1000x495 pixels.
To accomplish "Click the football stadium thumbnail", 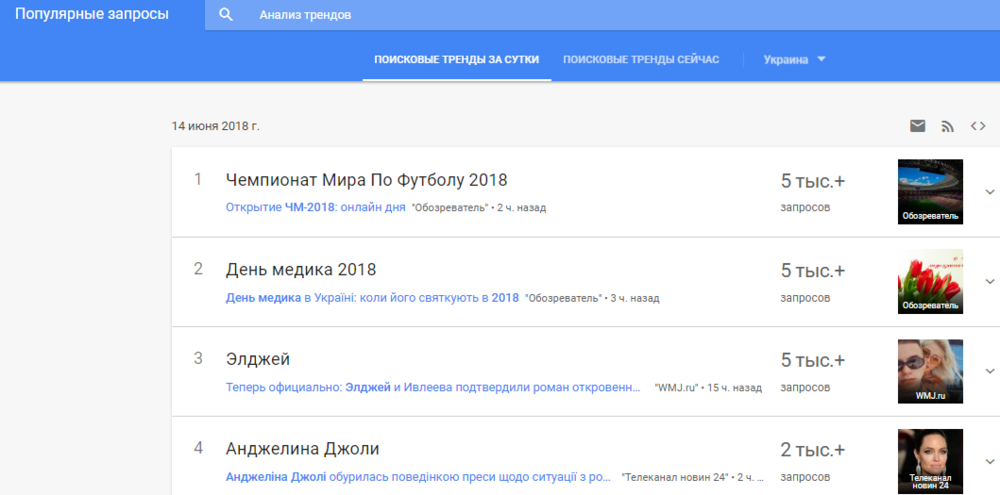I will [930, 191].
